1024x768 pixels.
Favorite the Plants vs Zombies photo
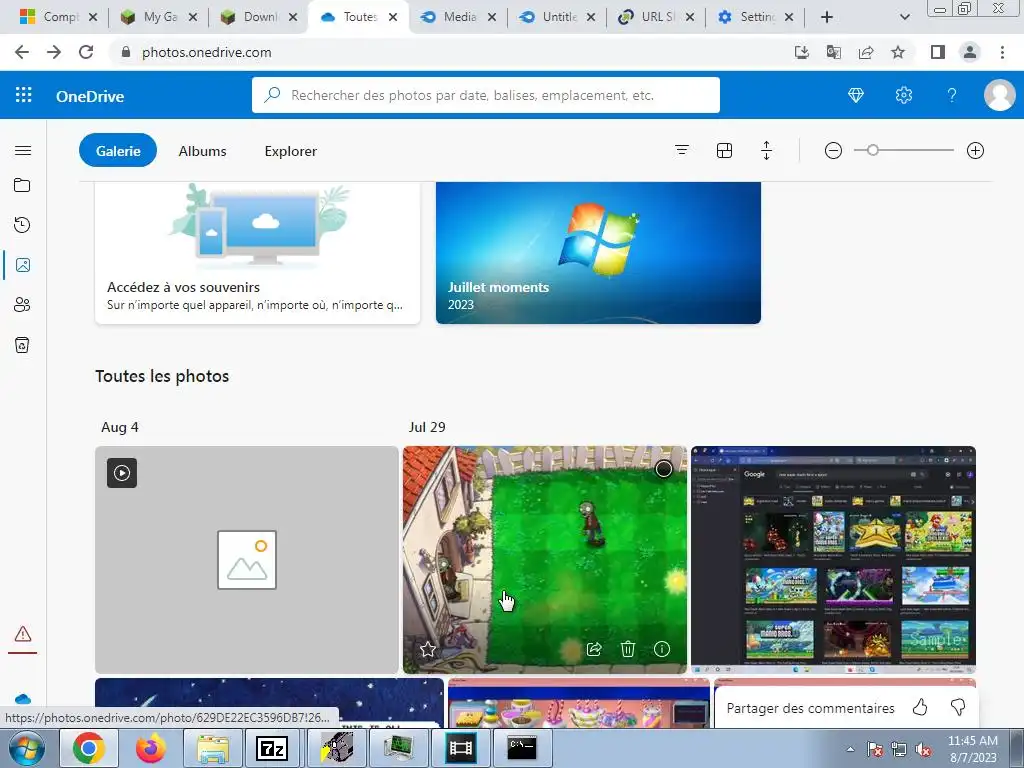(x=428, y=649)
